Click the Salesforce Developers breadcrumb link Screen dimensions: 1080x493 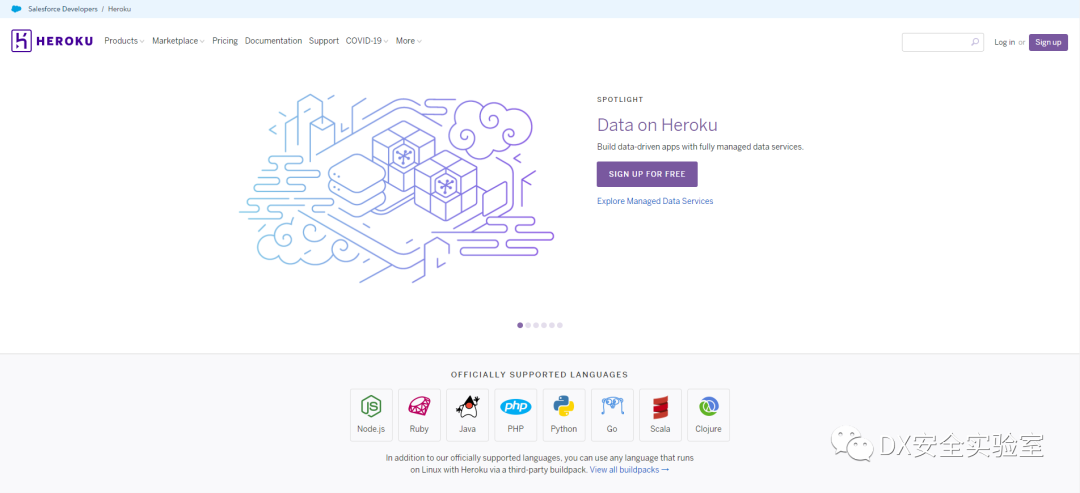[63, 9]
